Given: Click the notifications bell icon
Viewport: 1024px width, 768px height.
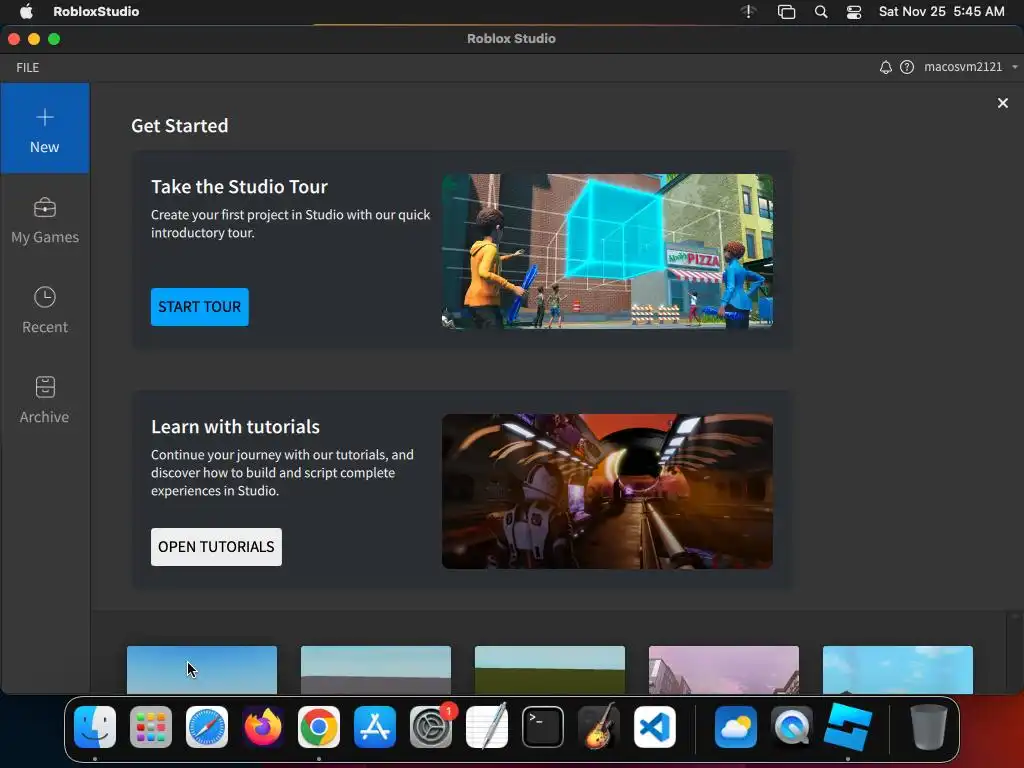Looking at the screenshot, I should [x=886, y=67].
